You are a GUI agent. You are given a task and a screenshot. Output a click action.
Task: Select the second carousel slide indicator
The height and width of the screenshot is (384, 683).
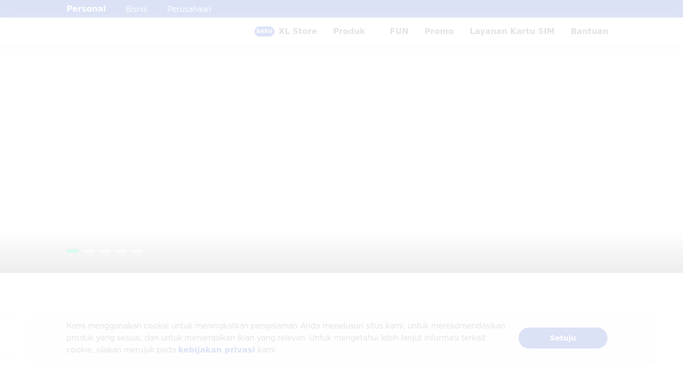(88, 251)
